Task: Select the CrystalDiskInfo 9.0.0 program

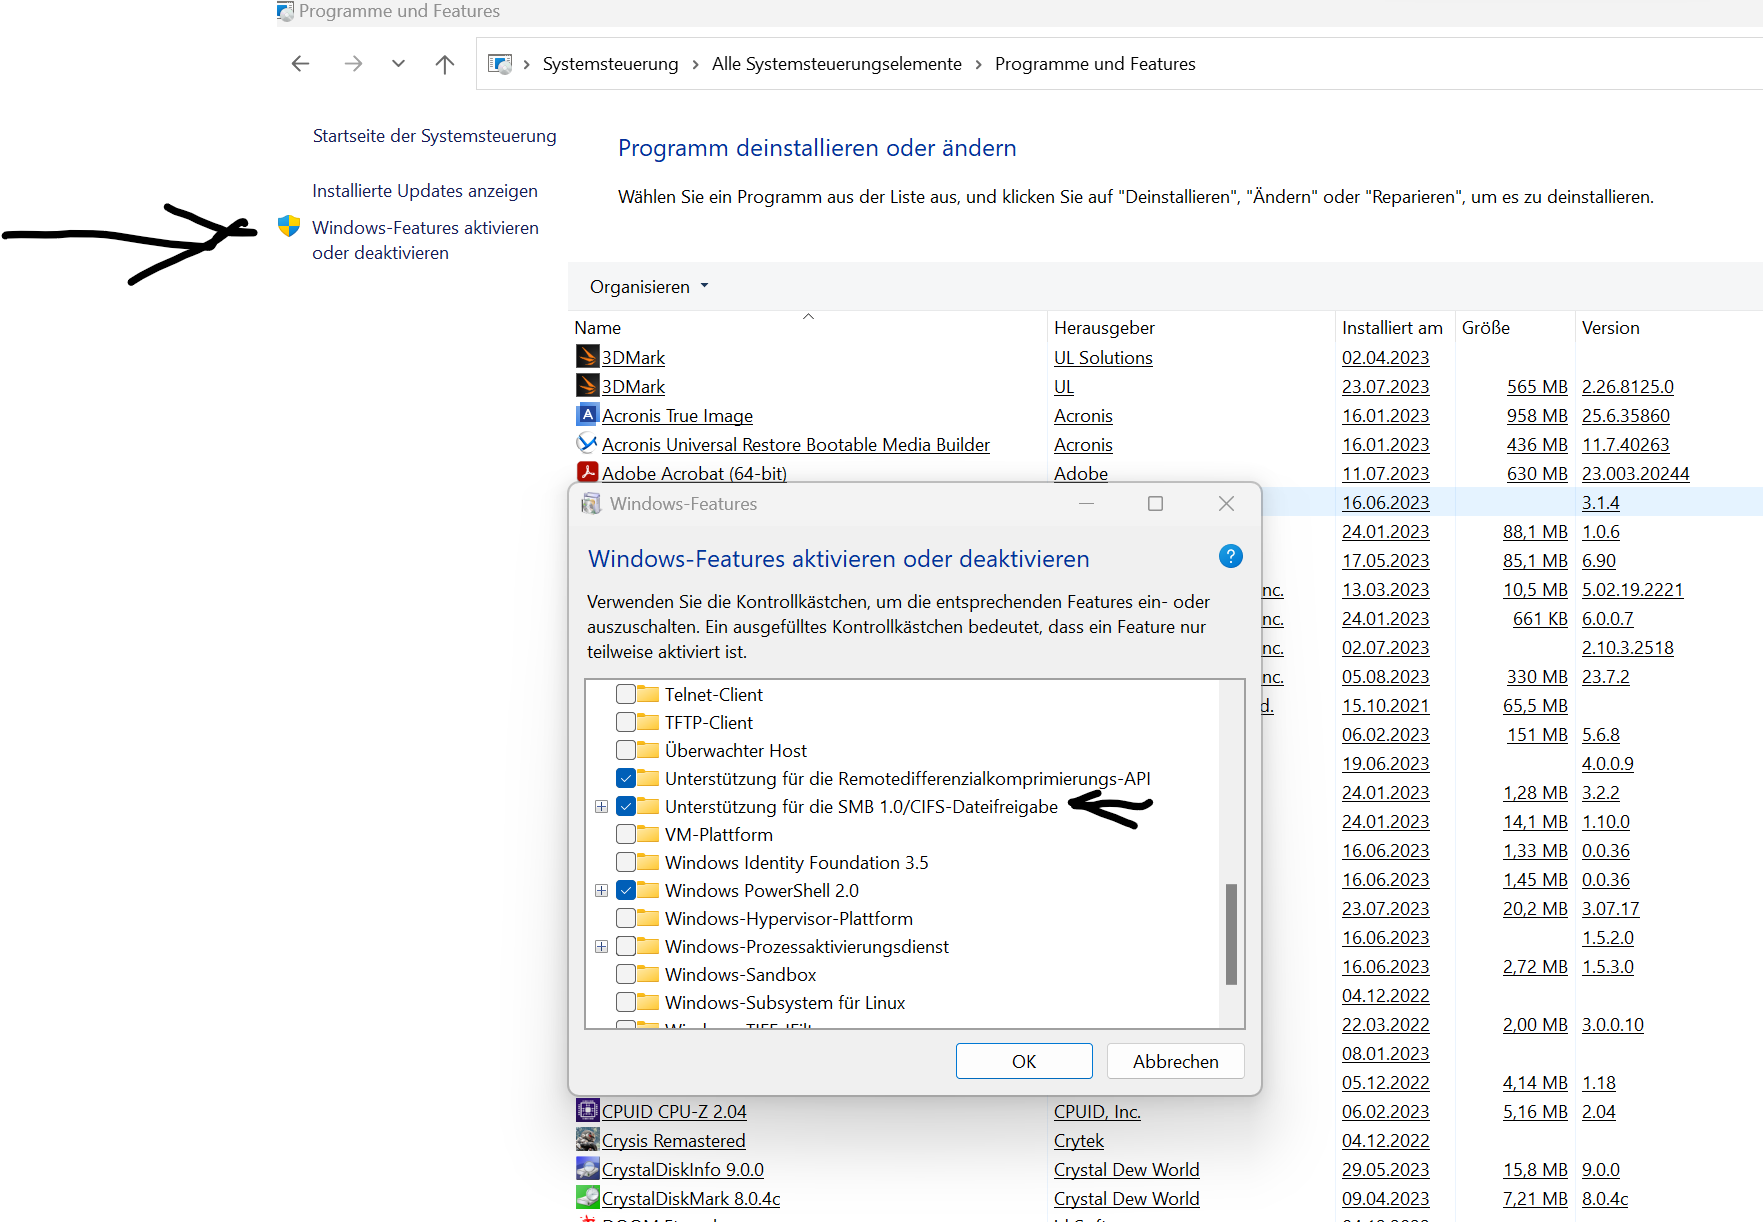Action: point(683,1169)
